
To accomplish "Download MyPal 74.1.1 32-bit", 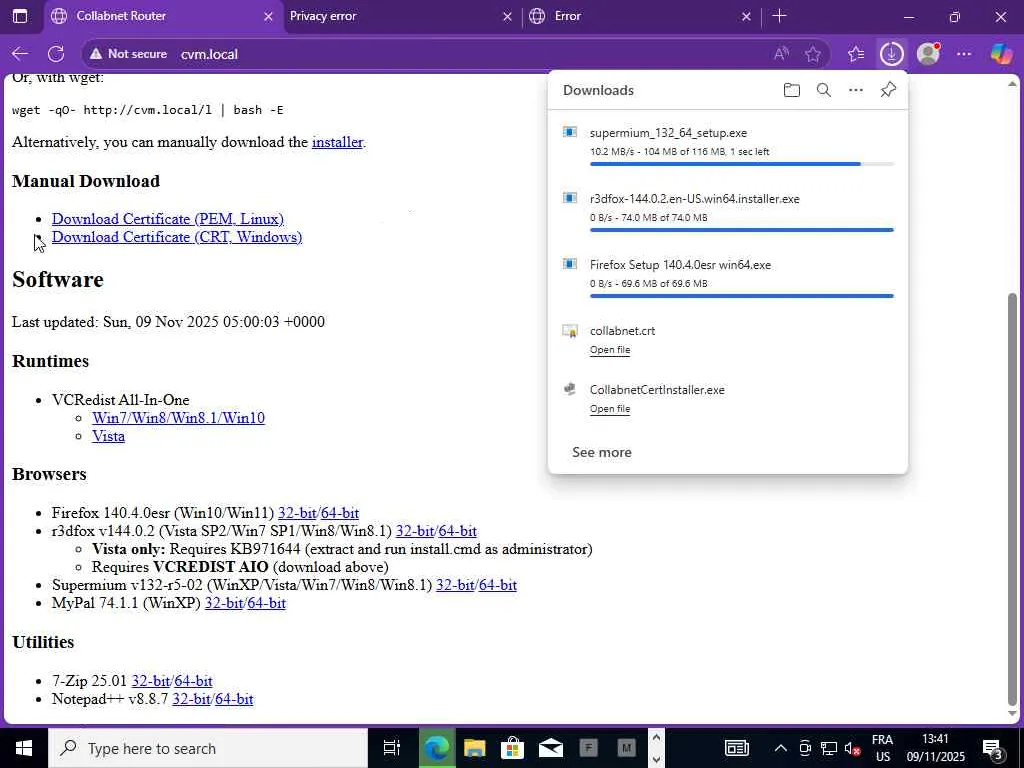I will 224,603.
